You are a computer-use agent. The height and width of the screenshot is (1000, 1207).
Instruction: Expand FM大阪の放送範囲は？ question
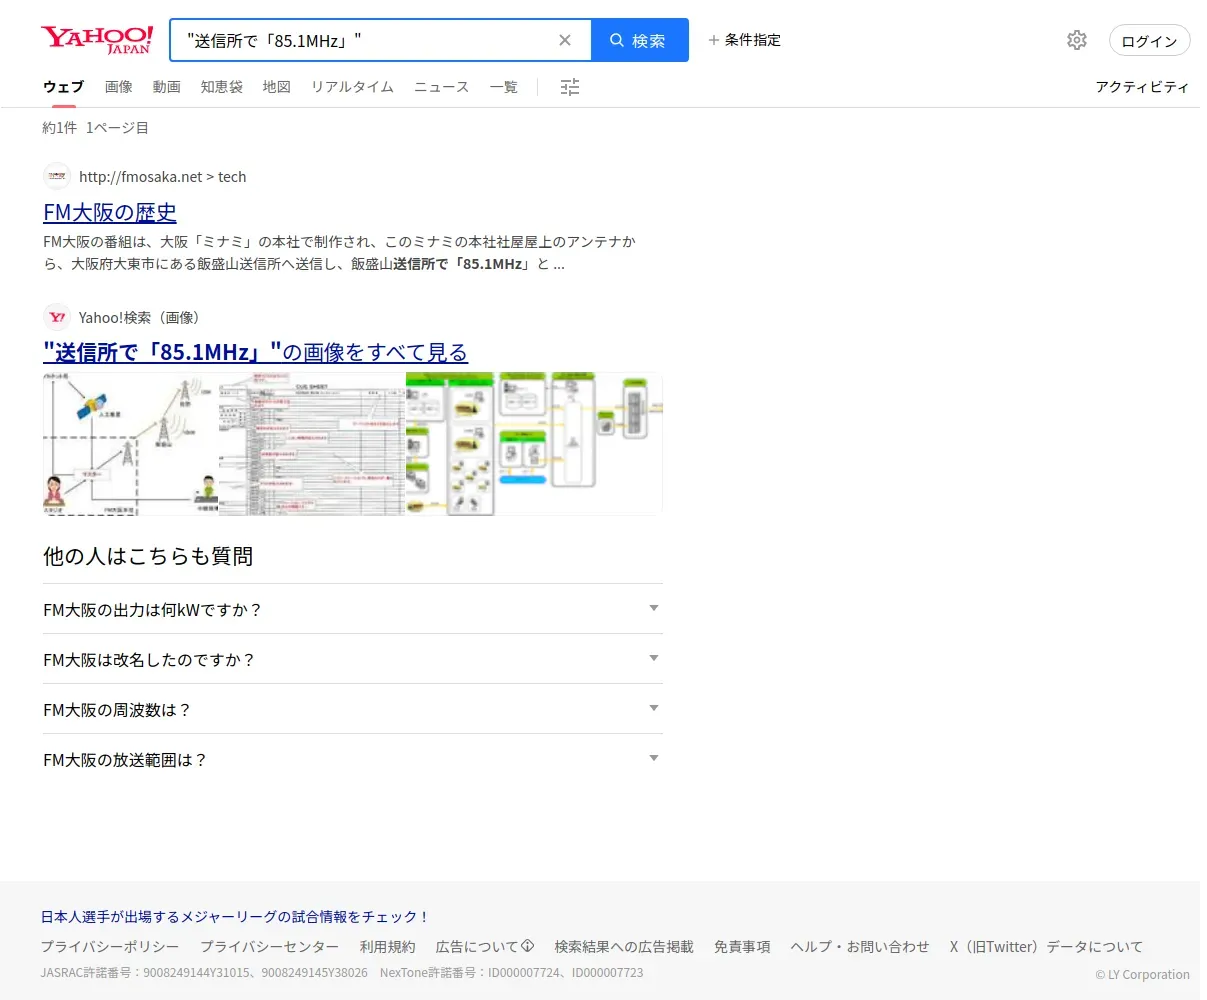[x=353, y=759]
